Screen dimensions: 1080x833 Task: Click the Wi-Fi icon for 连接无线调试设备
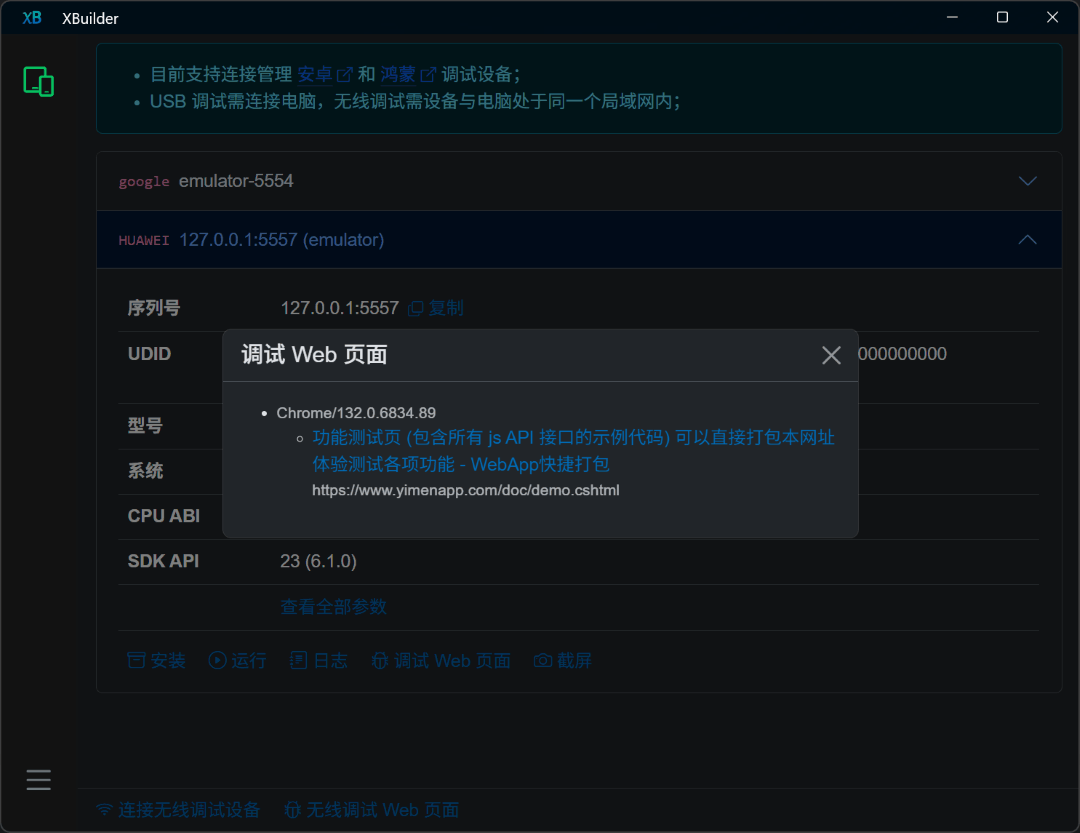(105, 810)
